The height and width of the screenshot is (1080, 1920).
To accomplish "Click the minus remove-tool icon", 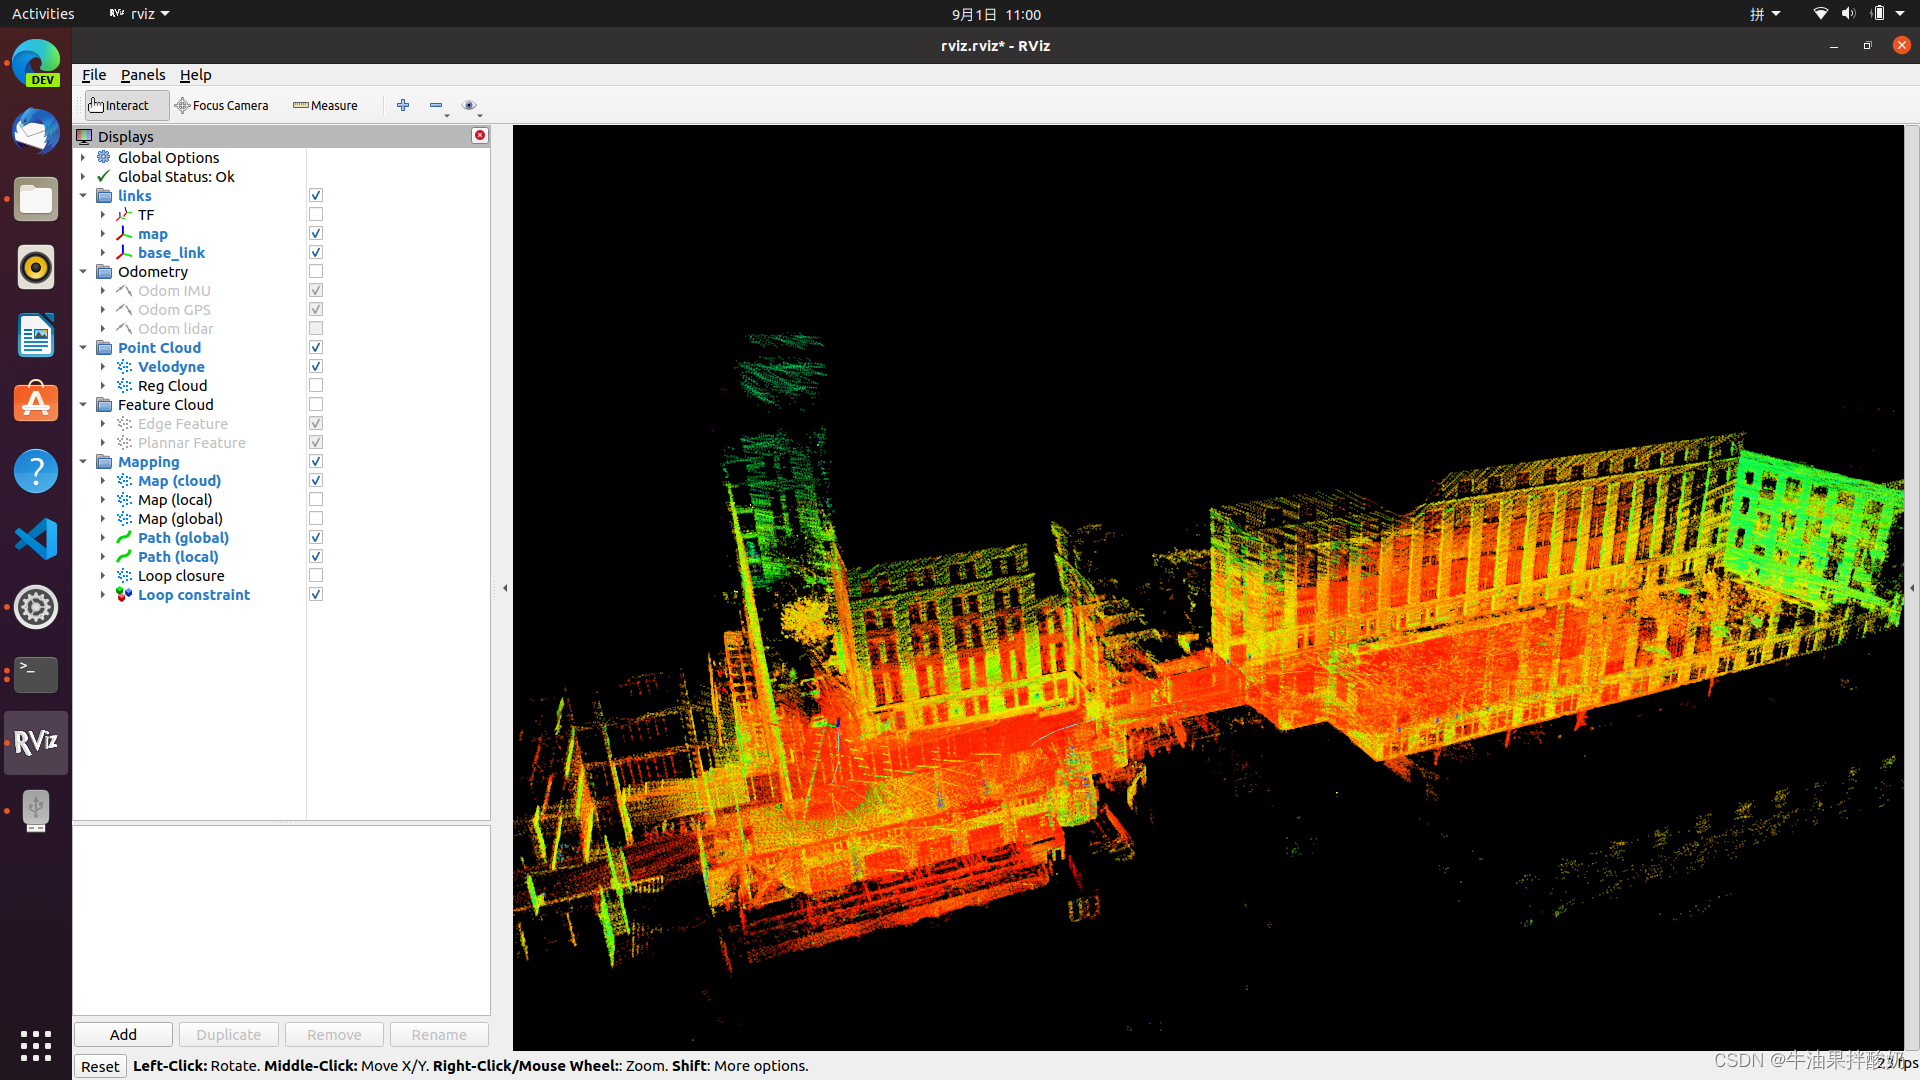I will tap(436, 105).
